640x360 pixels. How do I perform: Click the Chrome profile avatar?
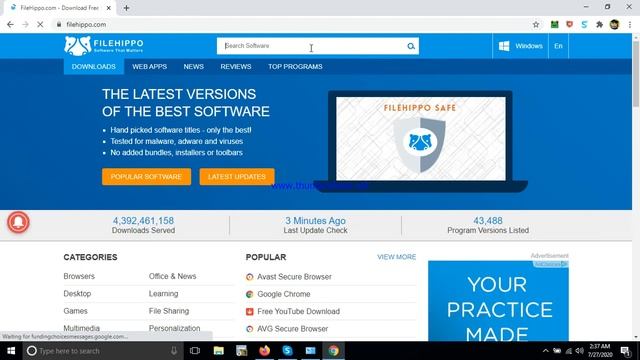pos(614,24)
